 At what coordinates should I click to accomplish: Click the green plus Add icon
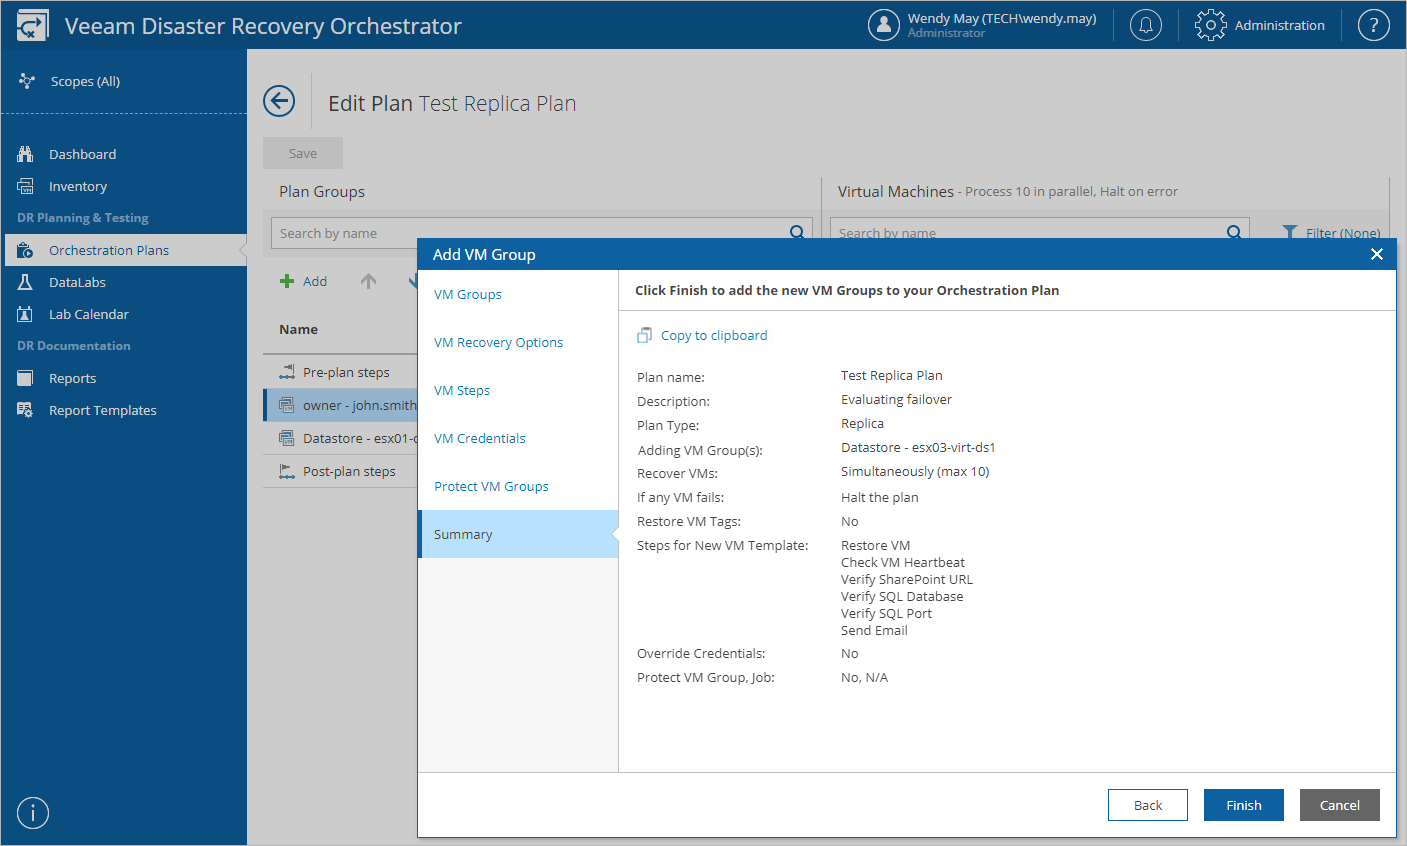287,281
